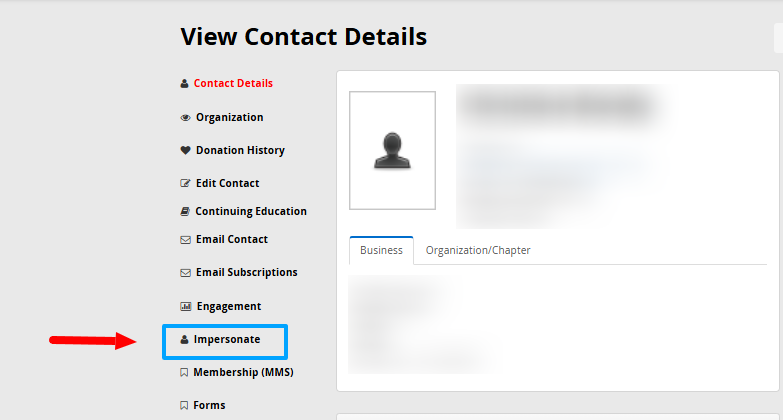
Task: Click the person icon beside Contact Details
Action: (x=184, y=83)
